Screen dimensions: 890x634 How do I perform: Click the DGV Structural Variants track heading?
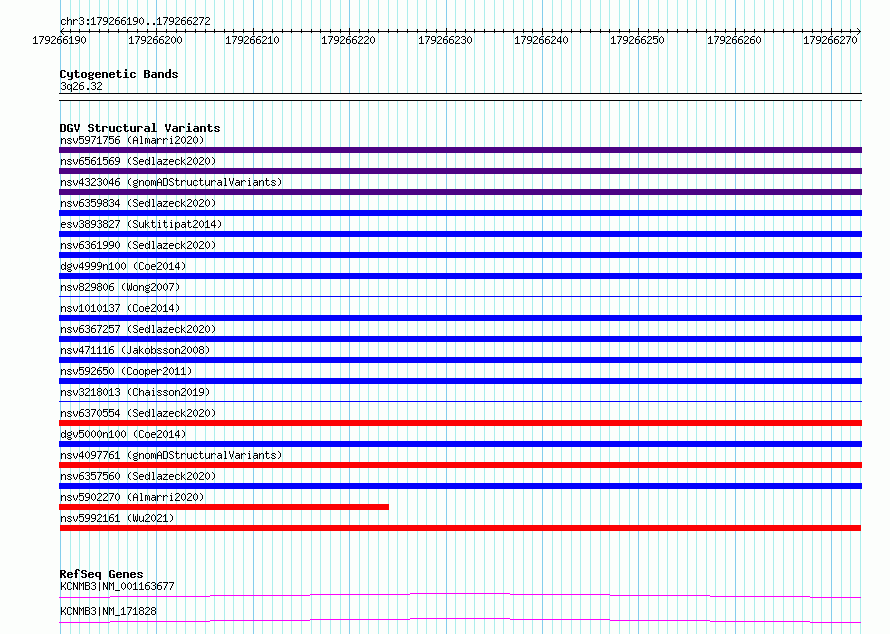140,128
